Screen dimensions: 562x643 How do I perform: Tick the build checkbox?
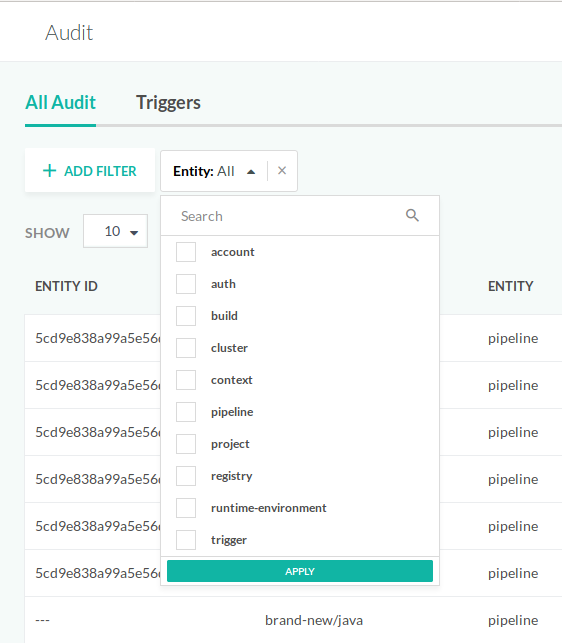point(186,316)
